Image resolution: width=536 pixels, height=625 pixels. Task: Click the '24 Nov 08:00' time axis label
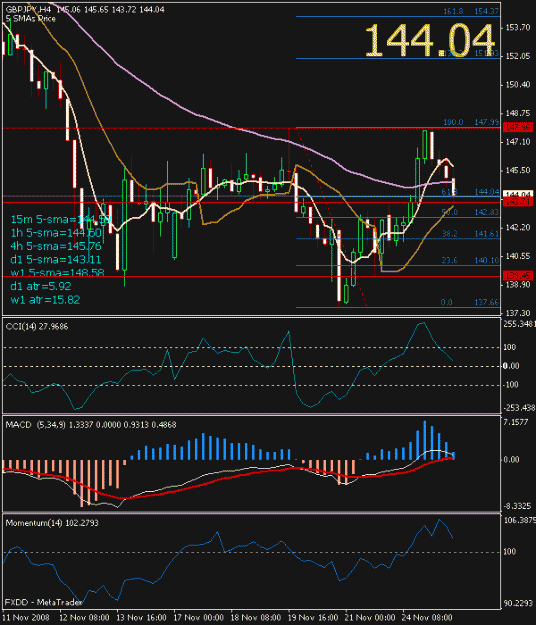pos(427,617)
